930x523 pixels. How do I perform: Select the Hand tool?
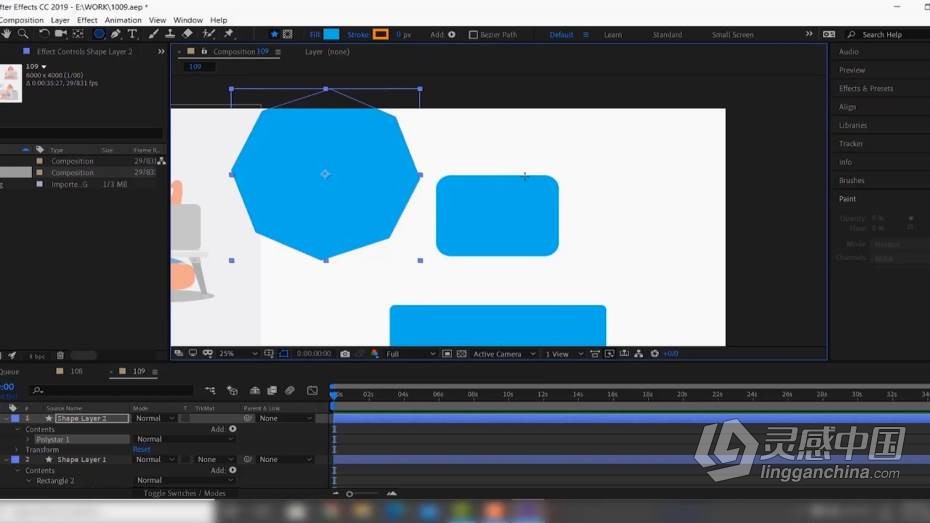(x=7, y=34)
